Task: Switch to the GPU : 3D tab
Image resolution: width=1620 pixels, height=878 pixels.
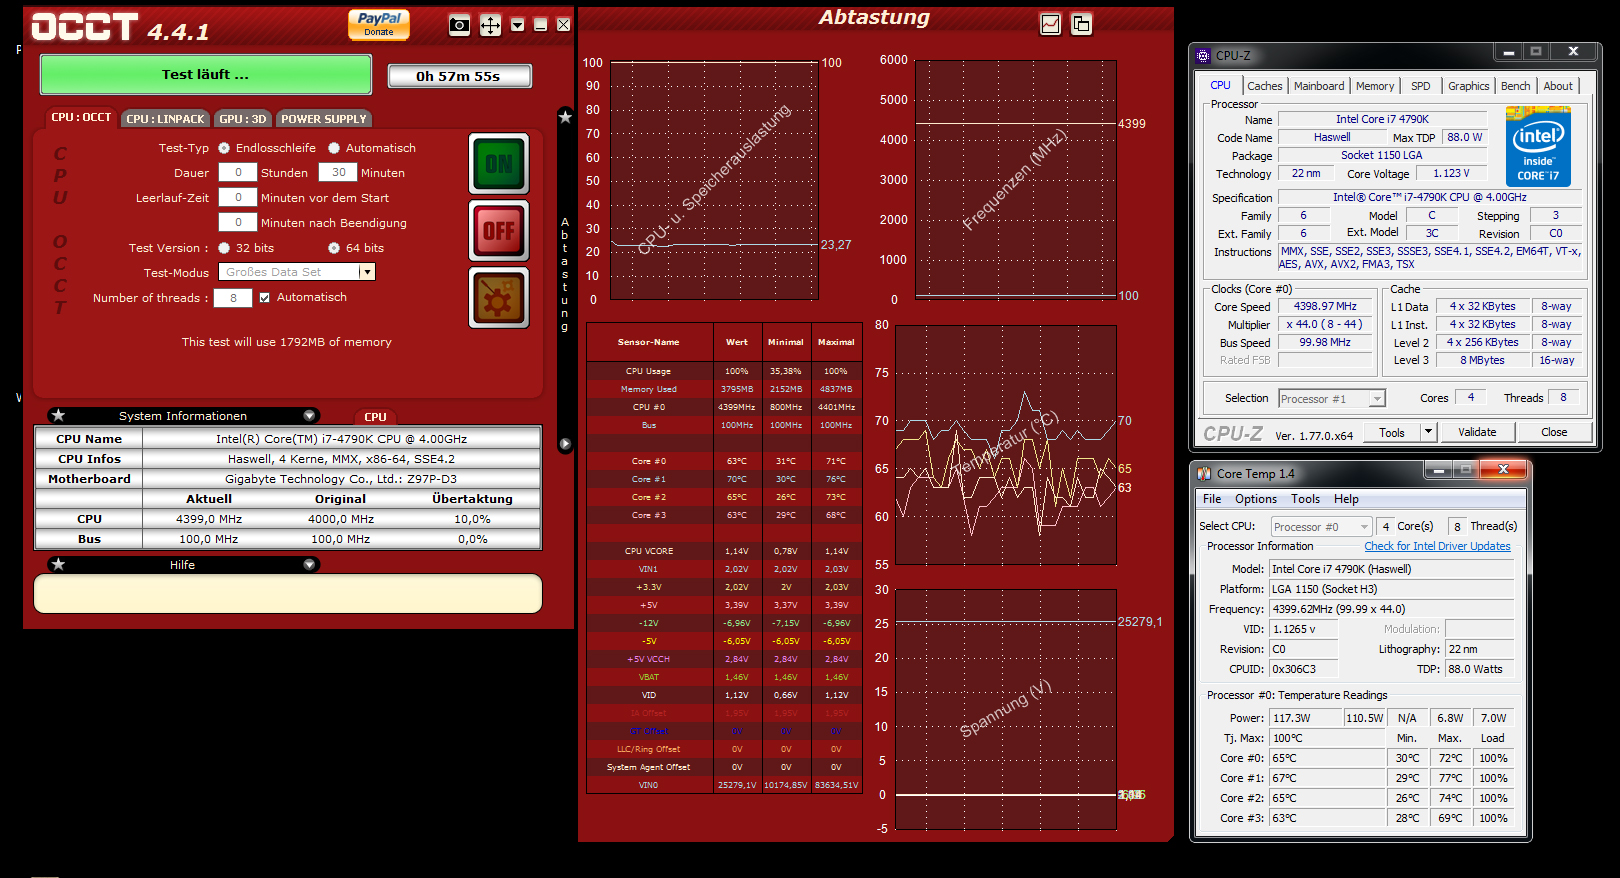Action: tap(243, 118)
